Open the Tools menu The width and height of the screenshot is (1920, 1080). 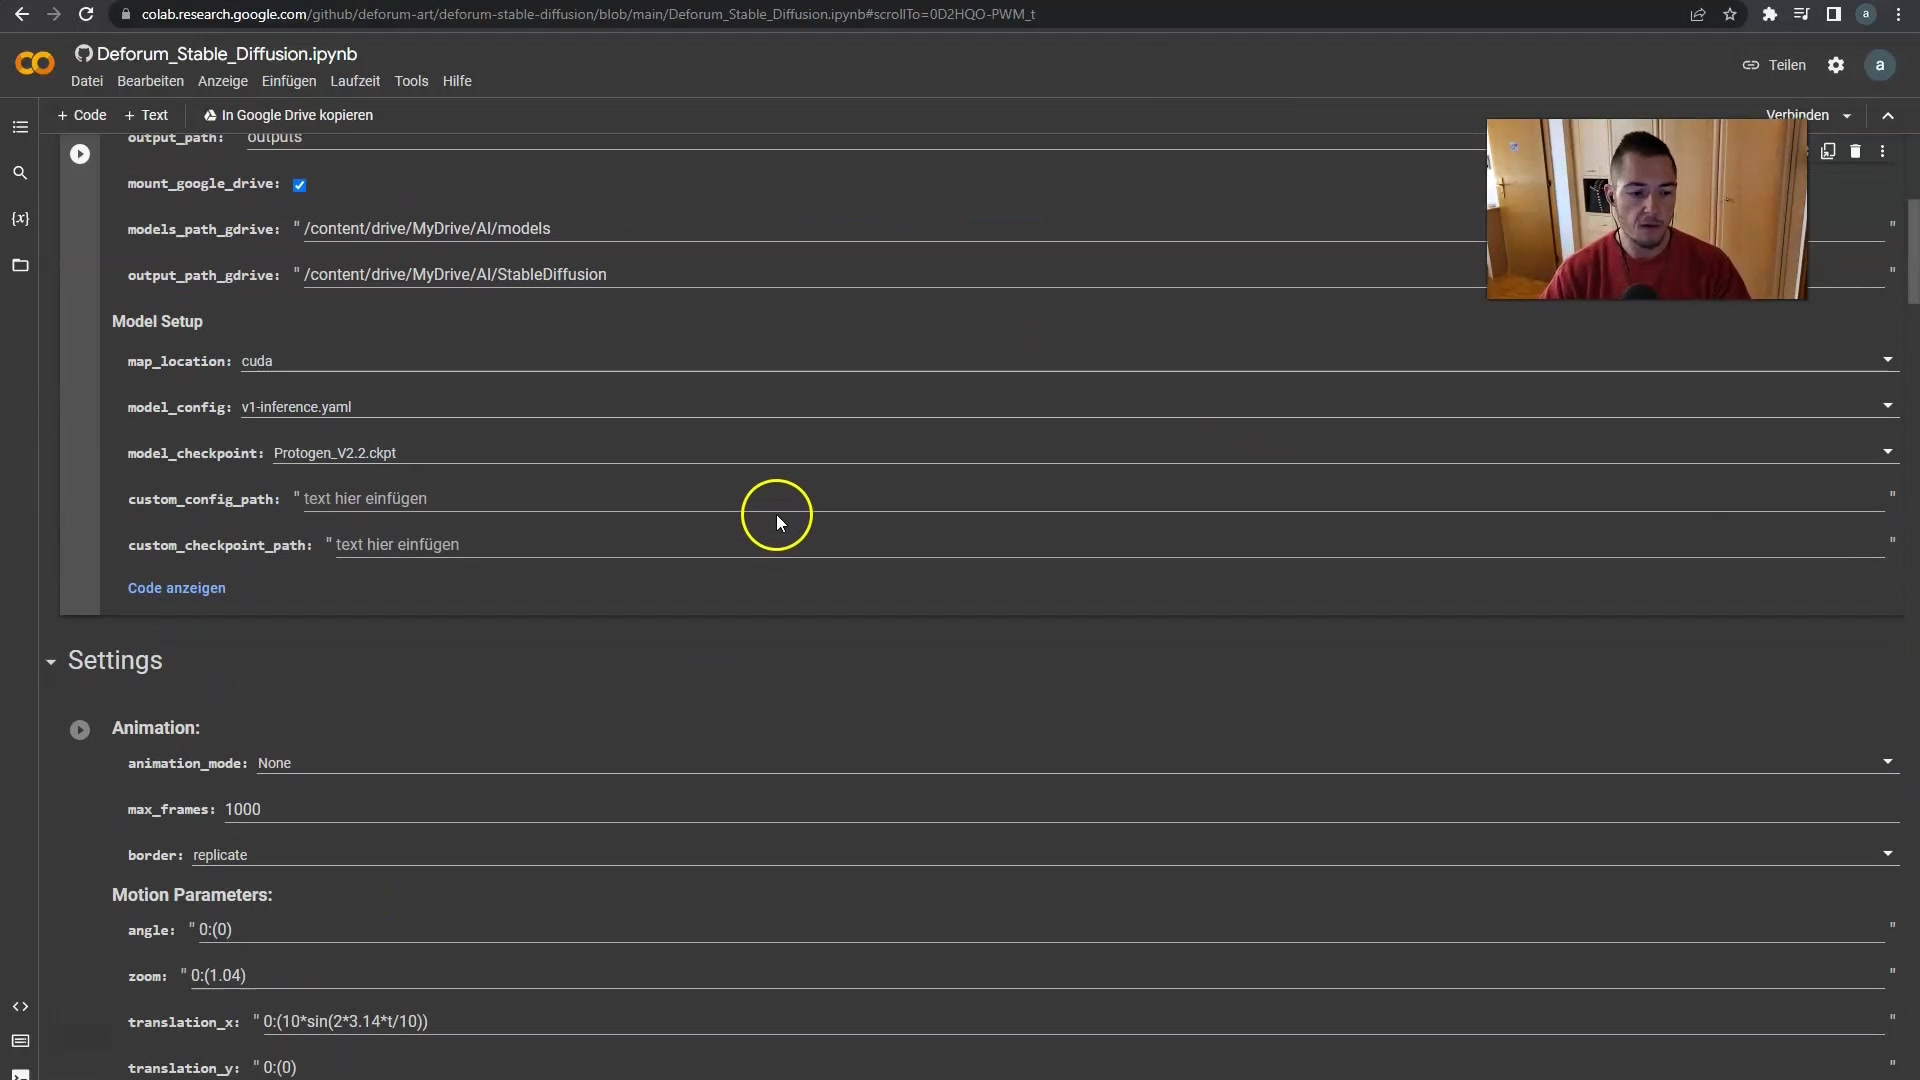[411, 81]
